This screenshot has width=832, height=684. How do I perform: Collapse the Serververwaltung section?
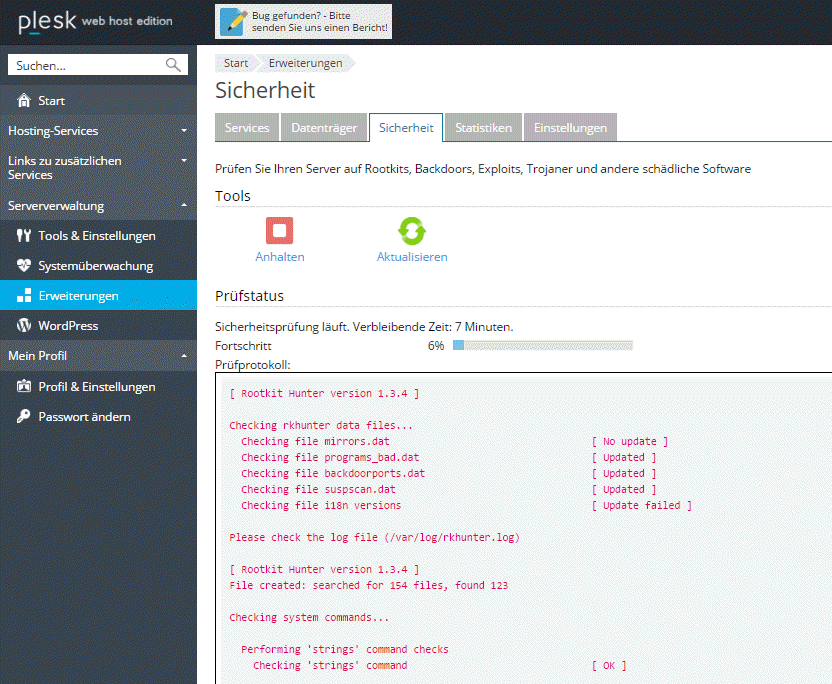click(x=184, y=205)
